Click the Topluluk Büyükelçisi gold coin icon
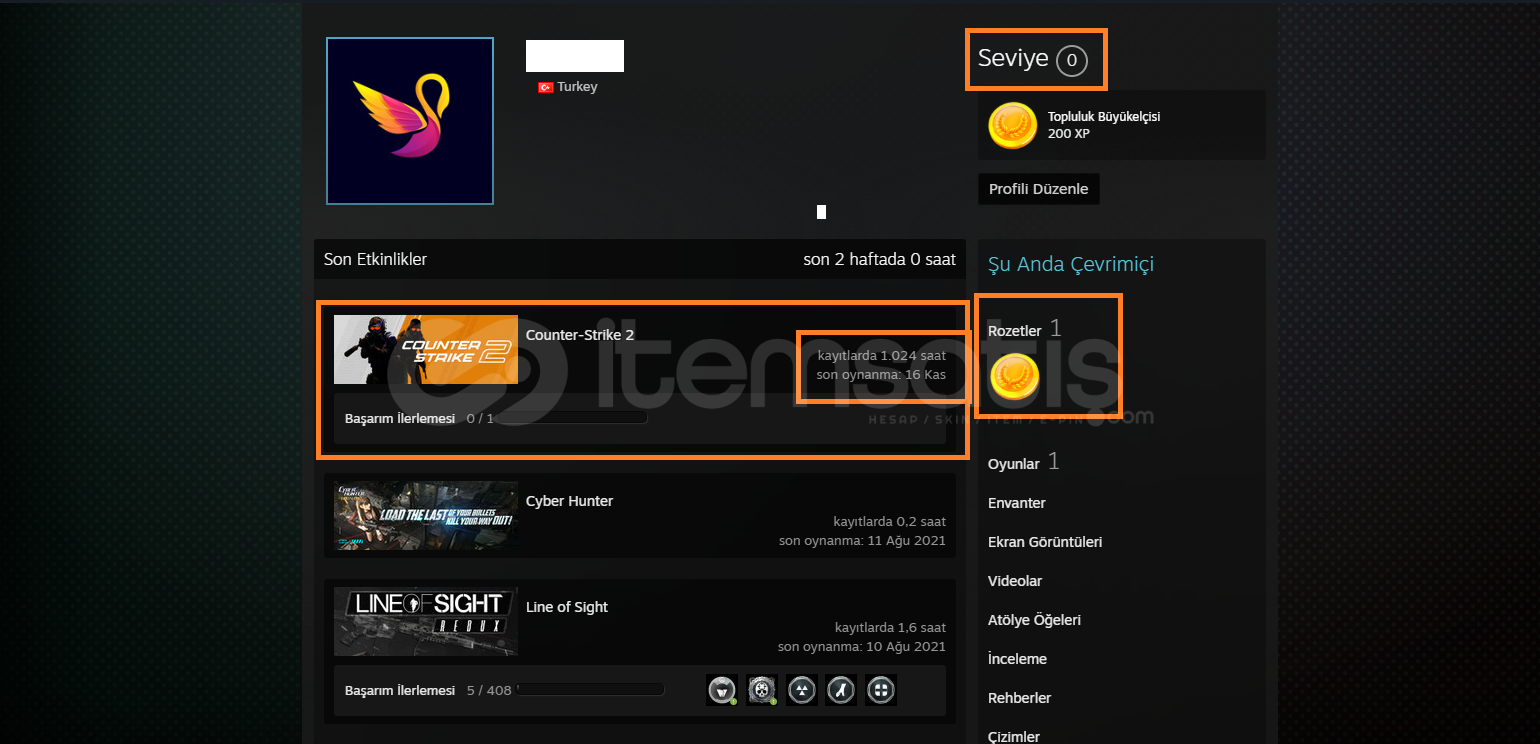Screen dimensions: 1540x744 pos(1012,126)
